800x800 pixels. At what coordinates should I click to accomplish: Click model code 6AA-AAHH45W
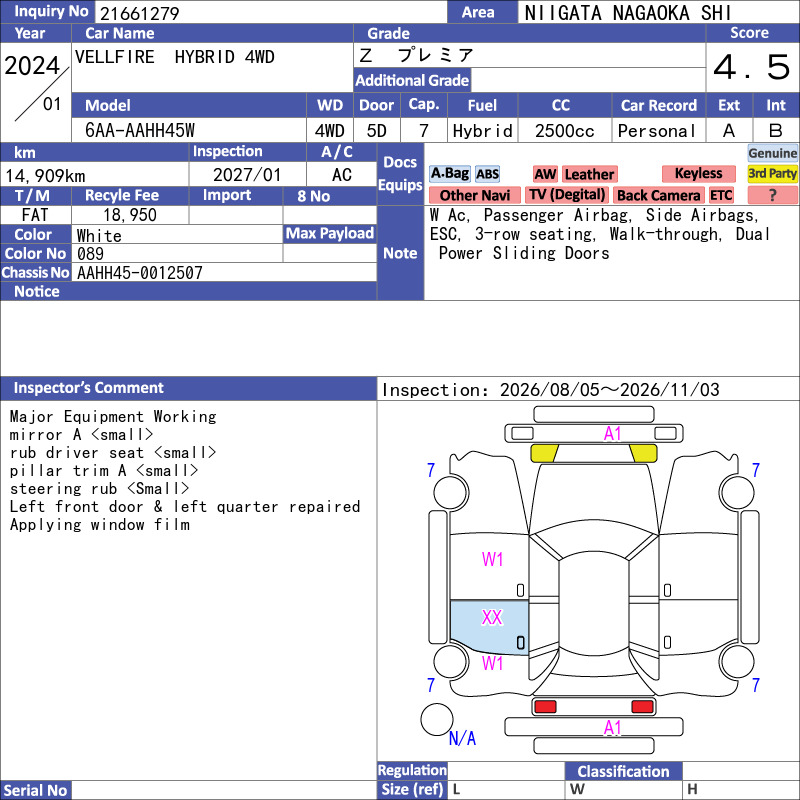[x=139, y=130]
